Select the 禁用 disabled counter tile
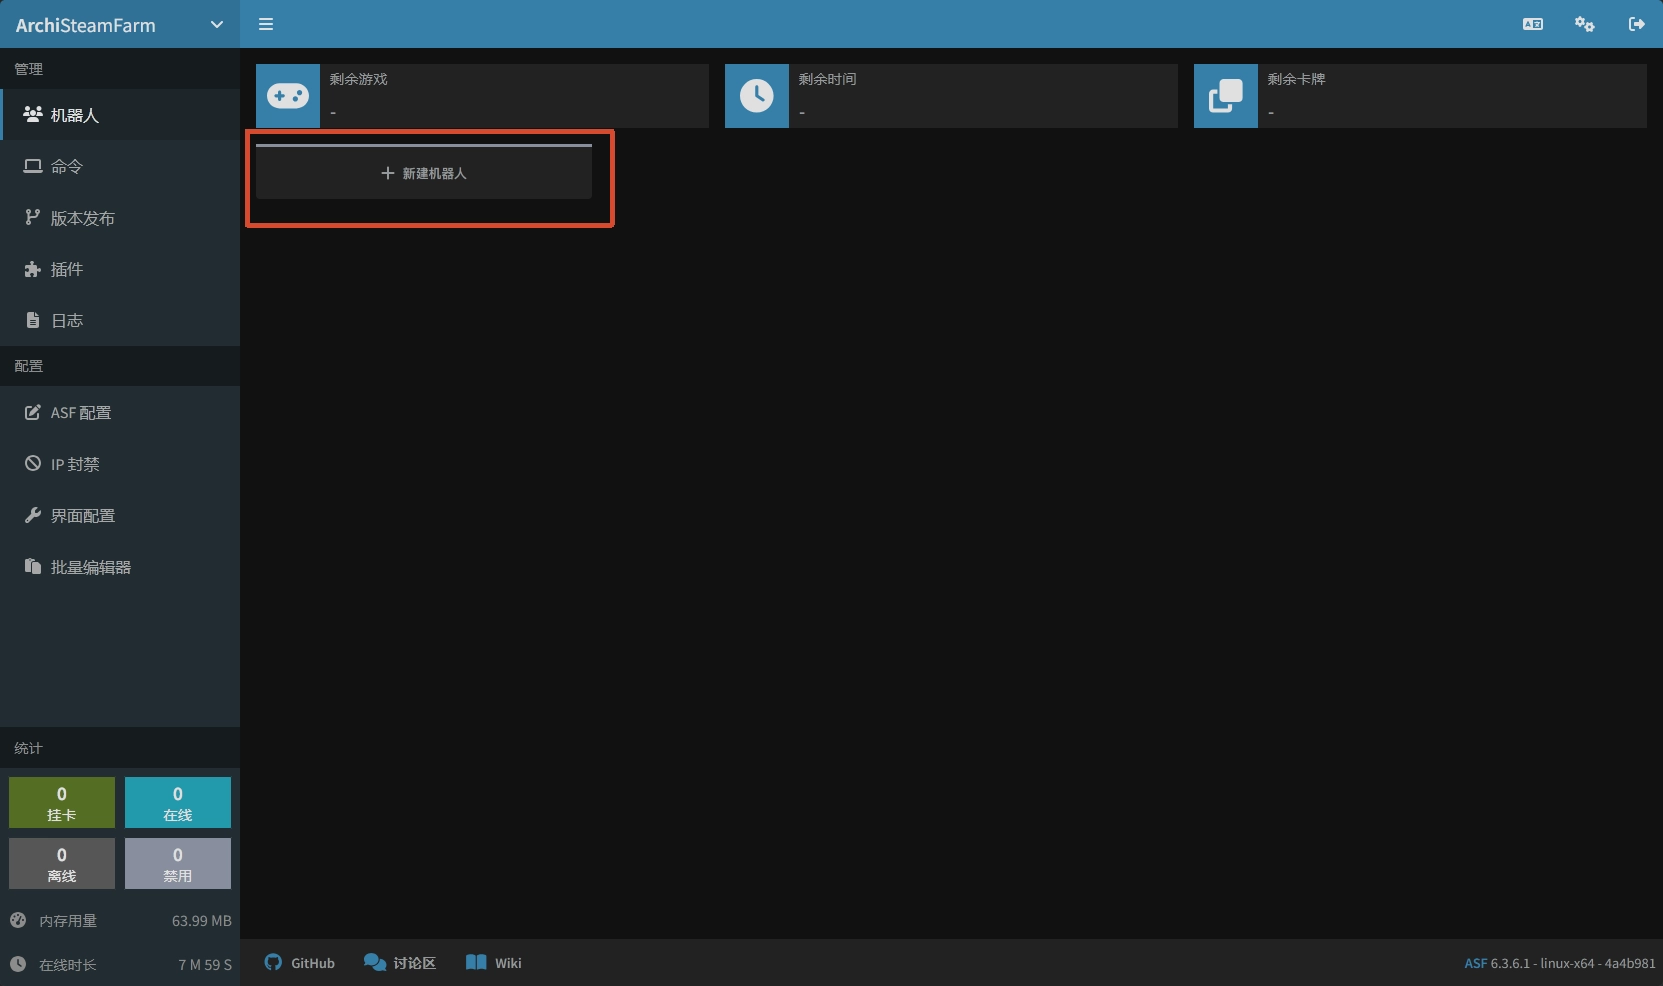 click(178, 864)
